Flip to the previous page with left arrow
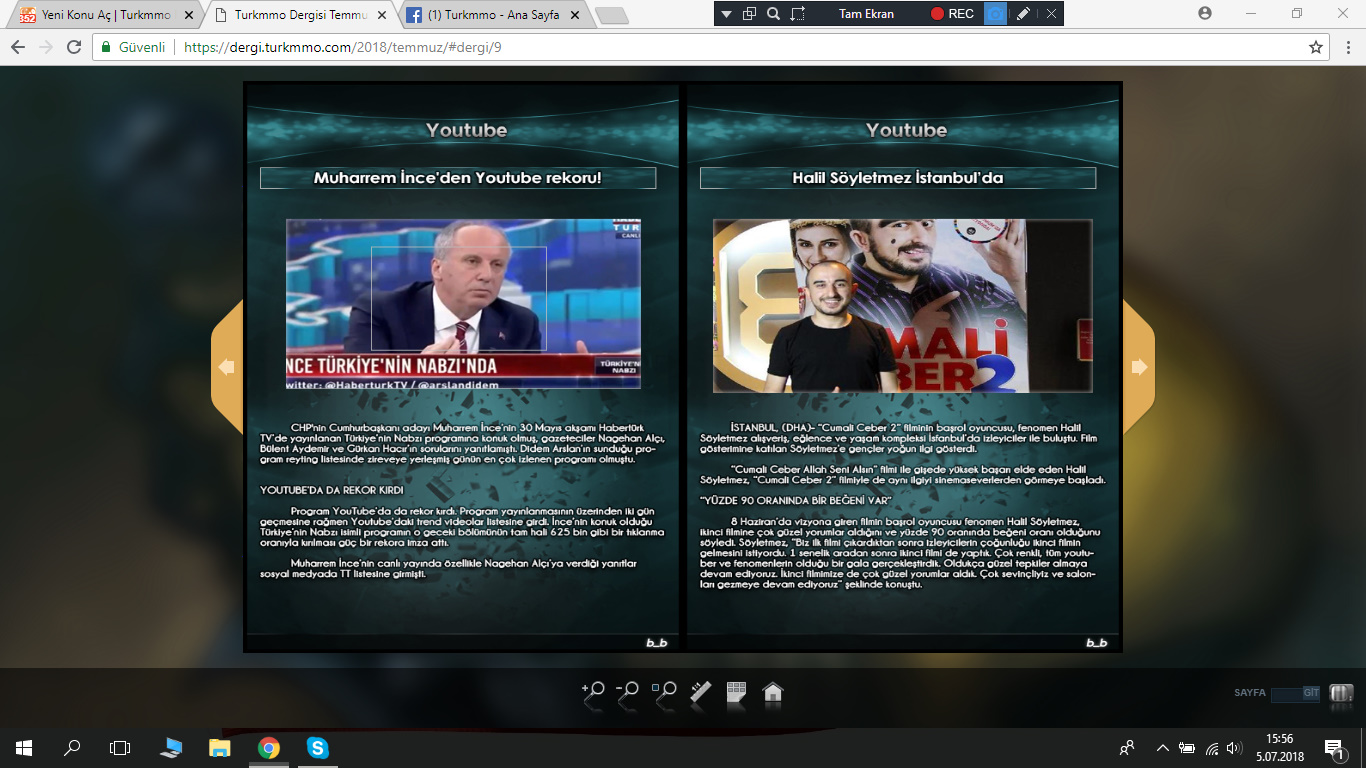Image resolution: width=1366 pixels, height=768 pixels. pos(227,367)
